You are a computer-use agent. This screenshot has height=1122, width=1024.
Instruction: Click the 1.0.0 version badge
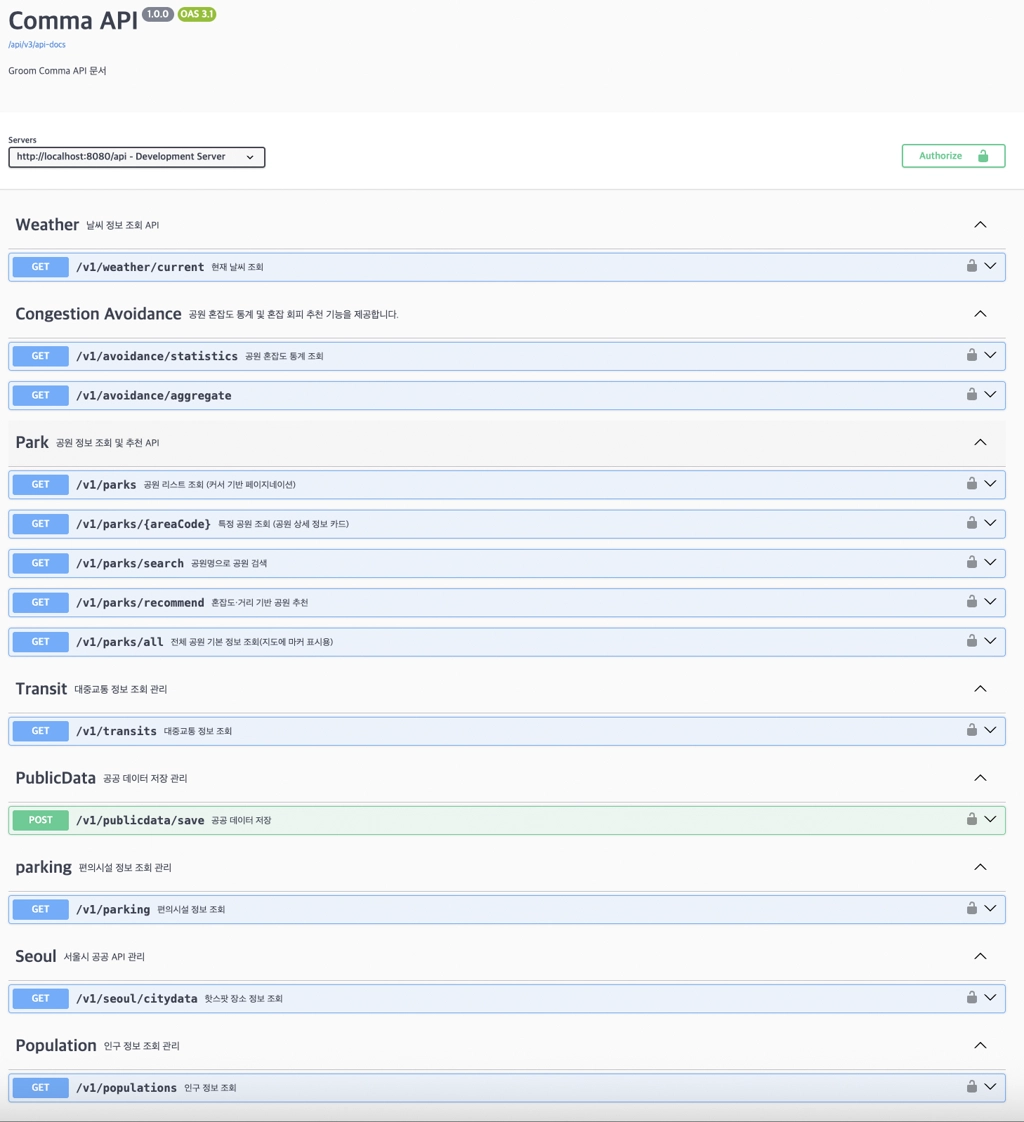[158, 14]
